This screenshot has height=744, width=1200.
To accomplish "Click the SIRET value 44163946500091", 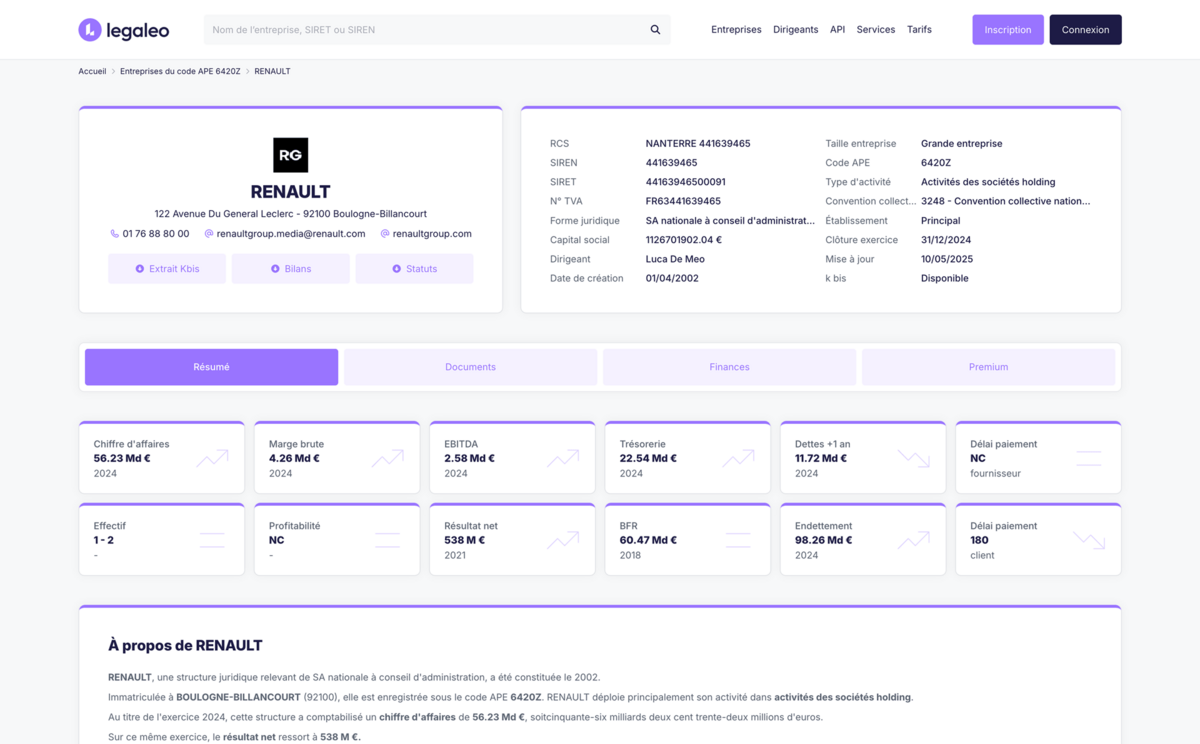I will click(x=686, y=182).
